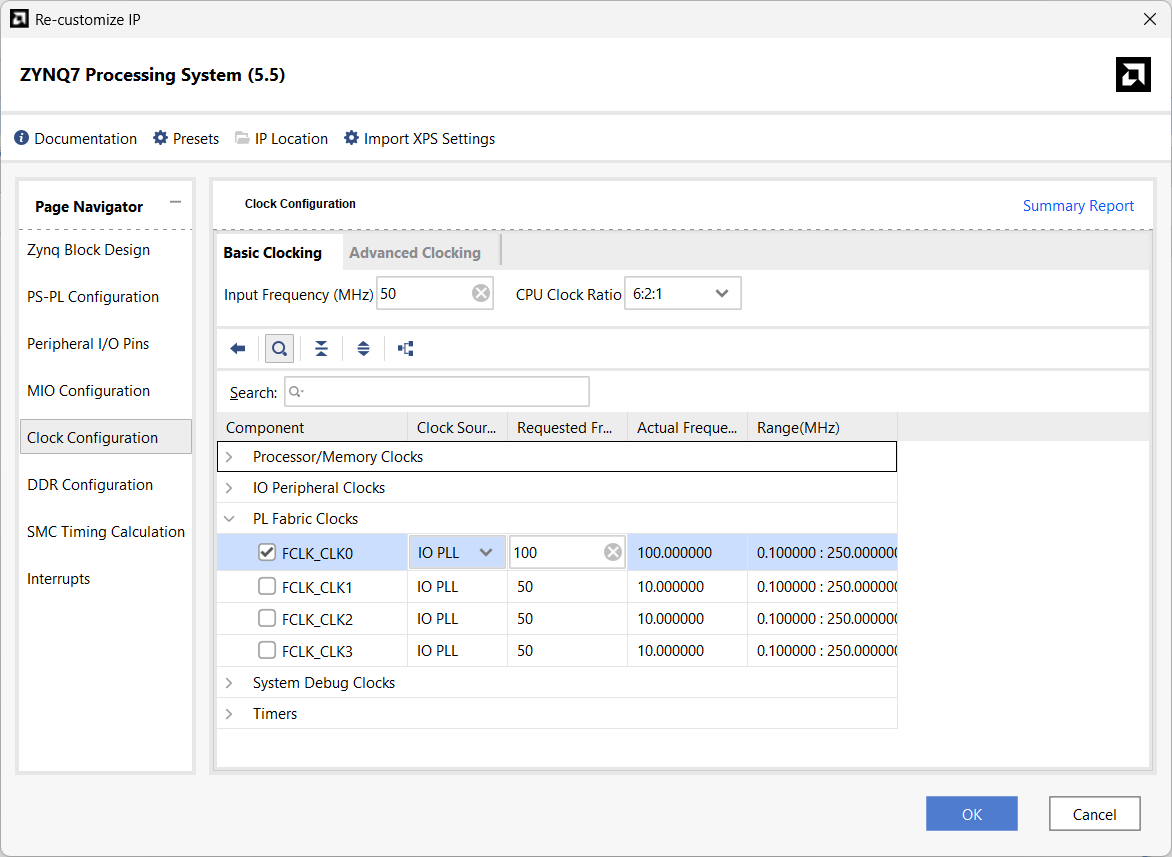Click the Documentation info icon

22,138
